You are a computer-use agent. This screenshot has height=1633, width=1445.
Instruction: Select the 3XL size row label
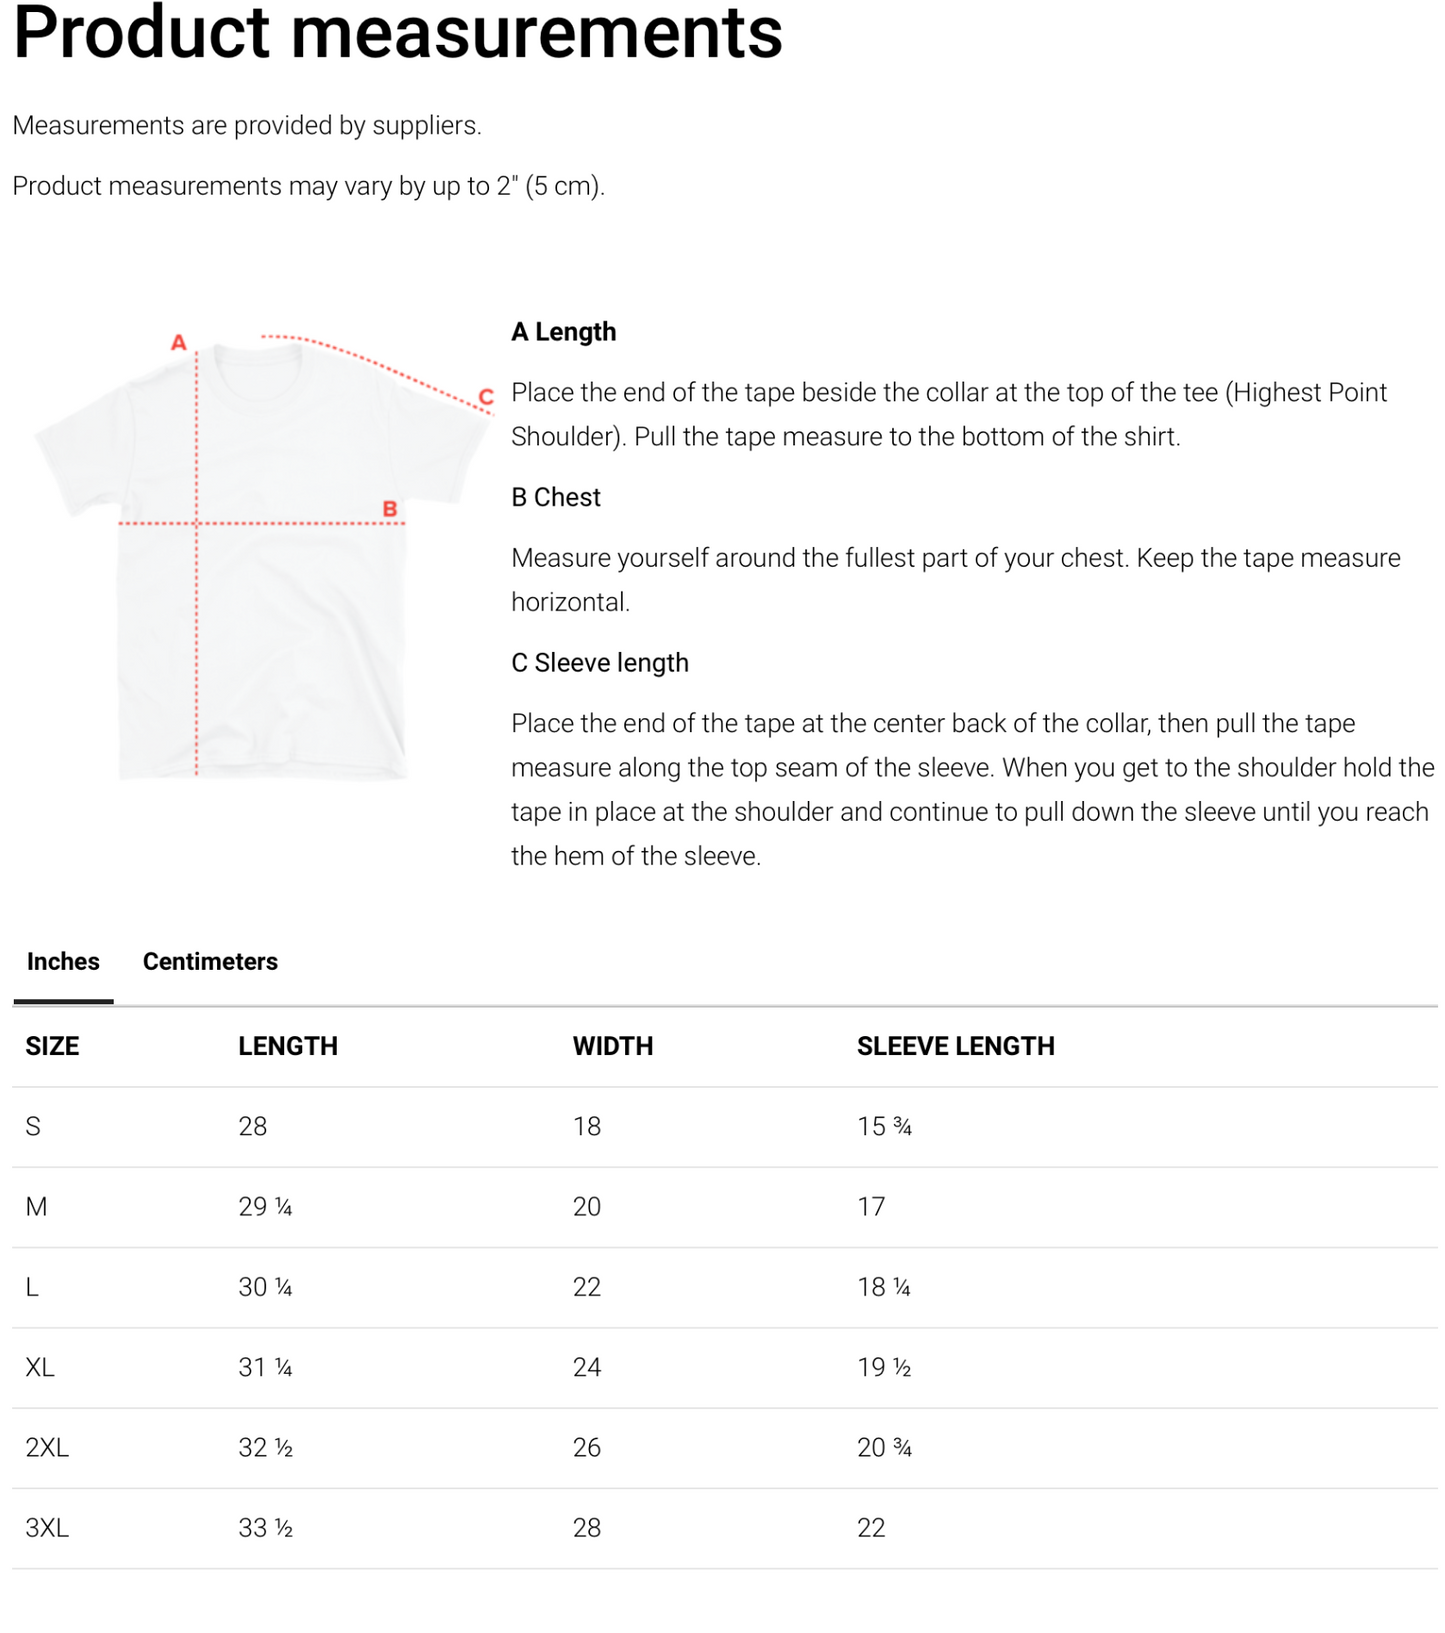(x=47, y=1528)
